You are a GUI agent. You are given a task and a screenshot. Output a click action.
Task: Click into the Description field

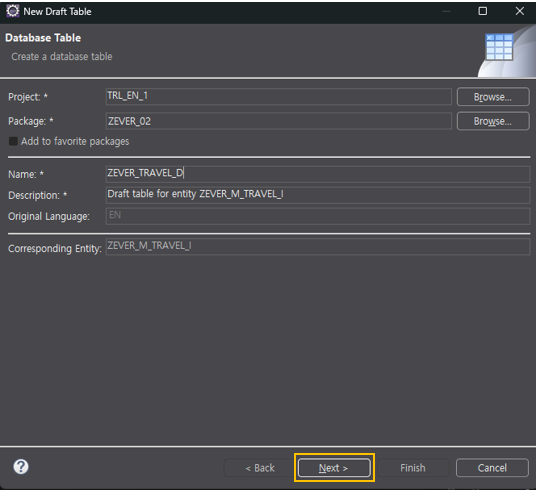coord(318,195)
